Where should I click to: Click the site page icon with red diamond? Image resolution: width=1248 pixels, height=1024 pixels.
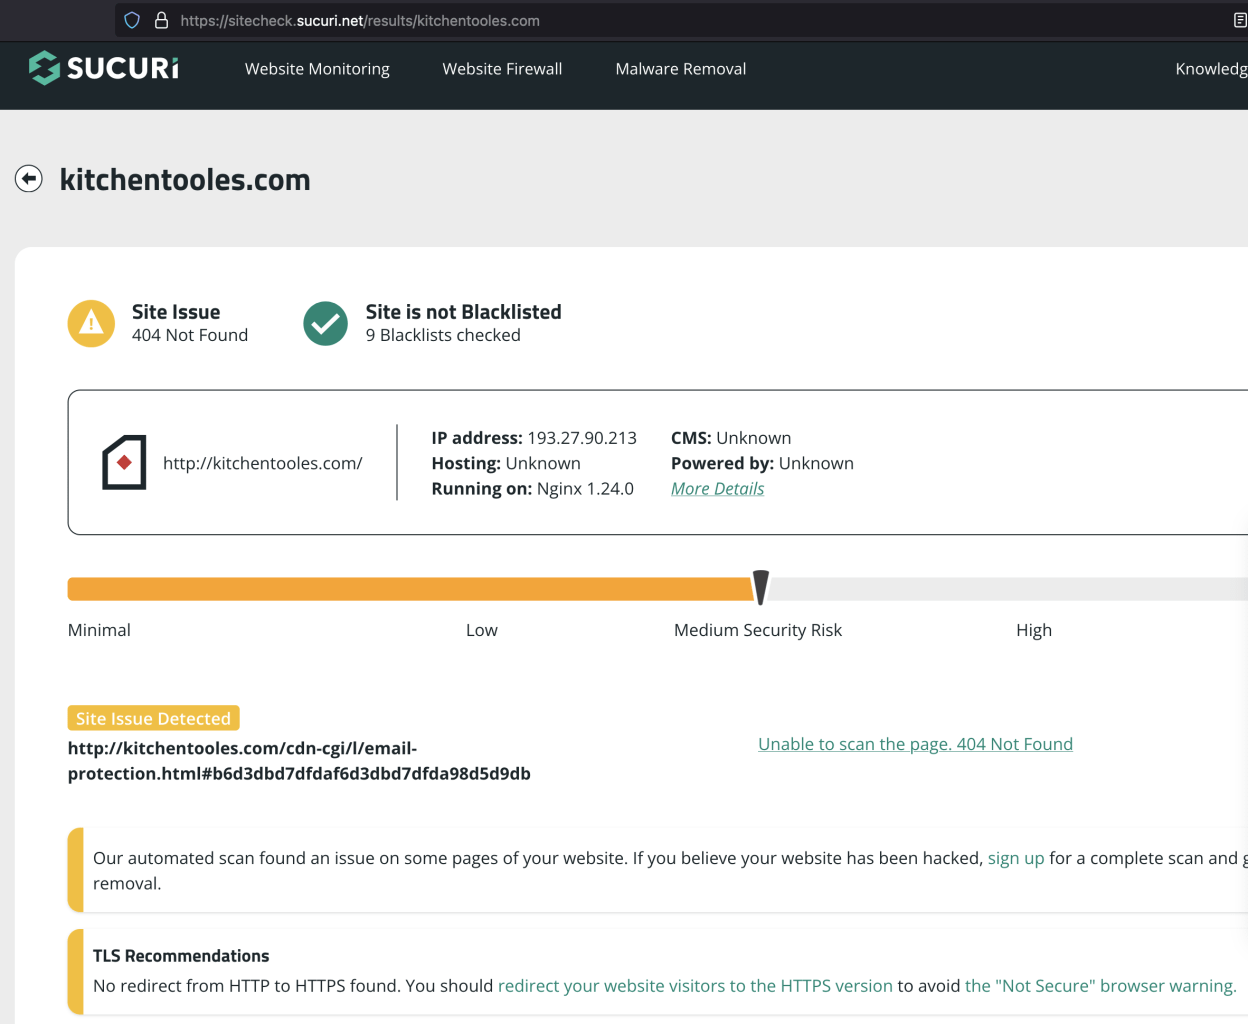[x=124, y=462]
